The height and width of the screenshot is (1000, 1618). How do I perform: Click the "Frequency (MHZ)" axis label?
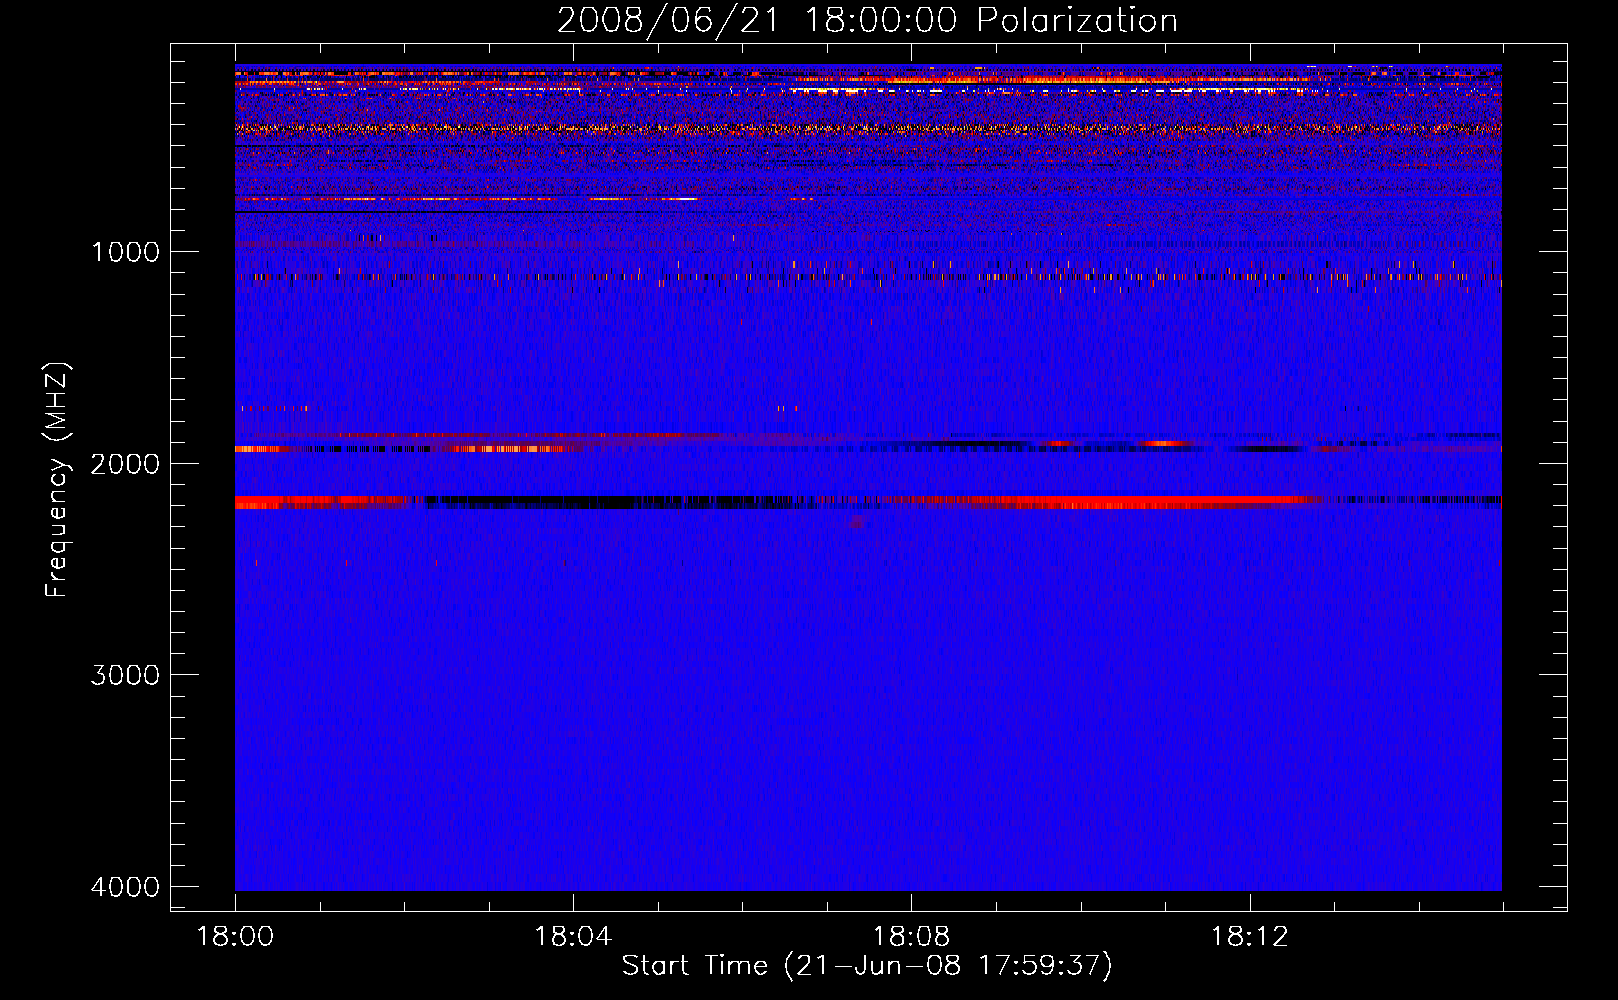(57, 479)
